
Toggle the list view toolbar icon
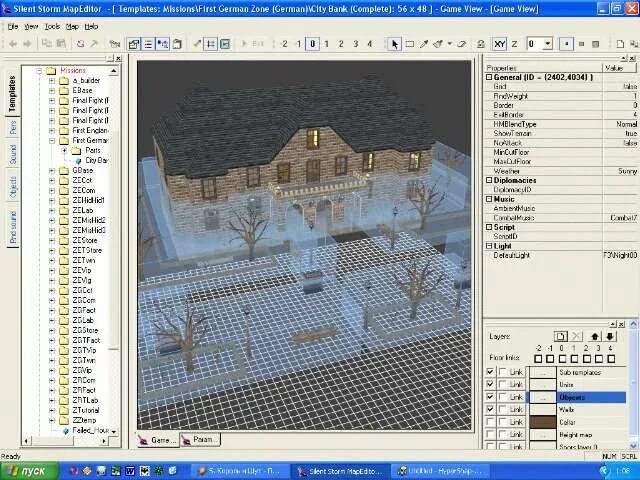tap(148, 44)
